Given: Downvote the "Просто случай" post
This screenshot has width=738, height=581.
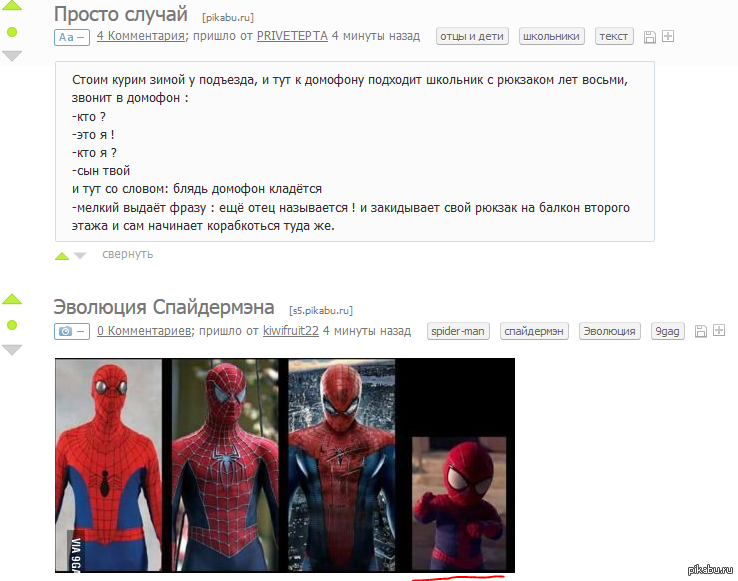Looking at the screenshot, I should pyautogui.click(x=12, y=56).
